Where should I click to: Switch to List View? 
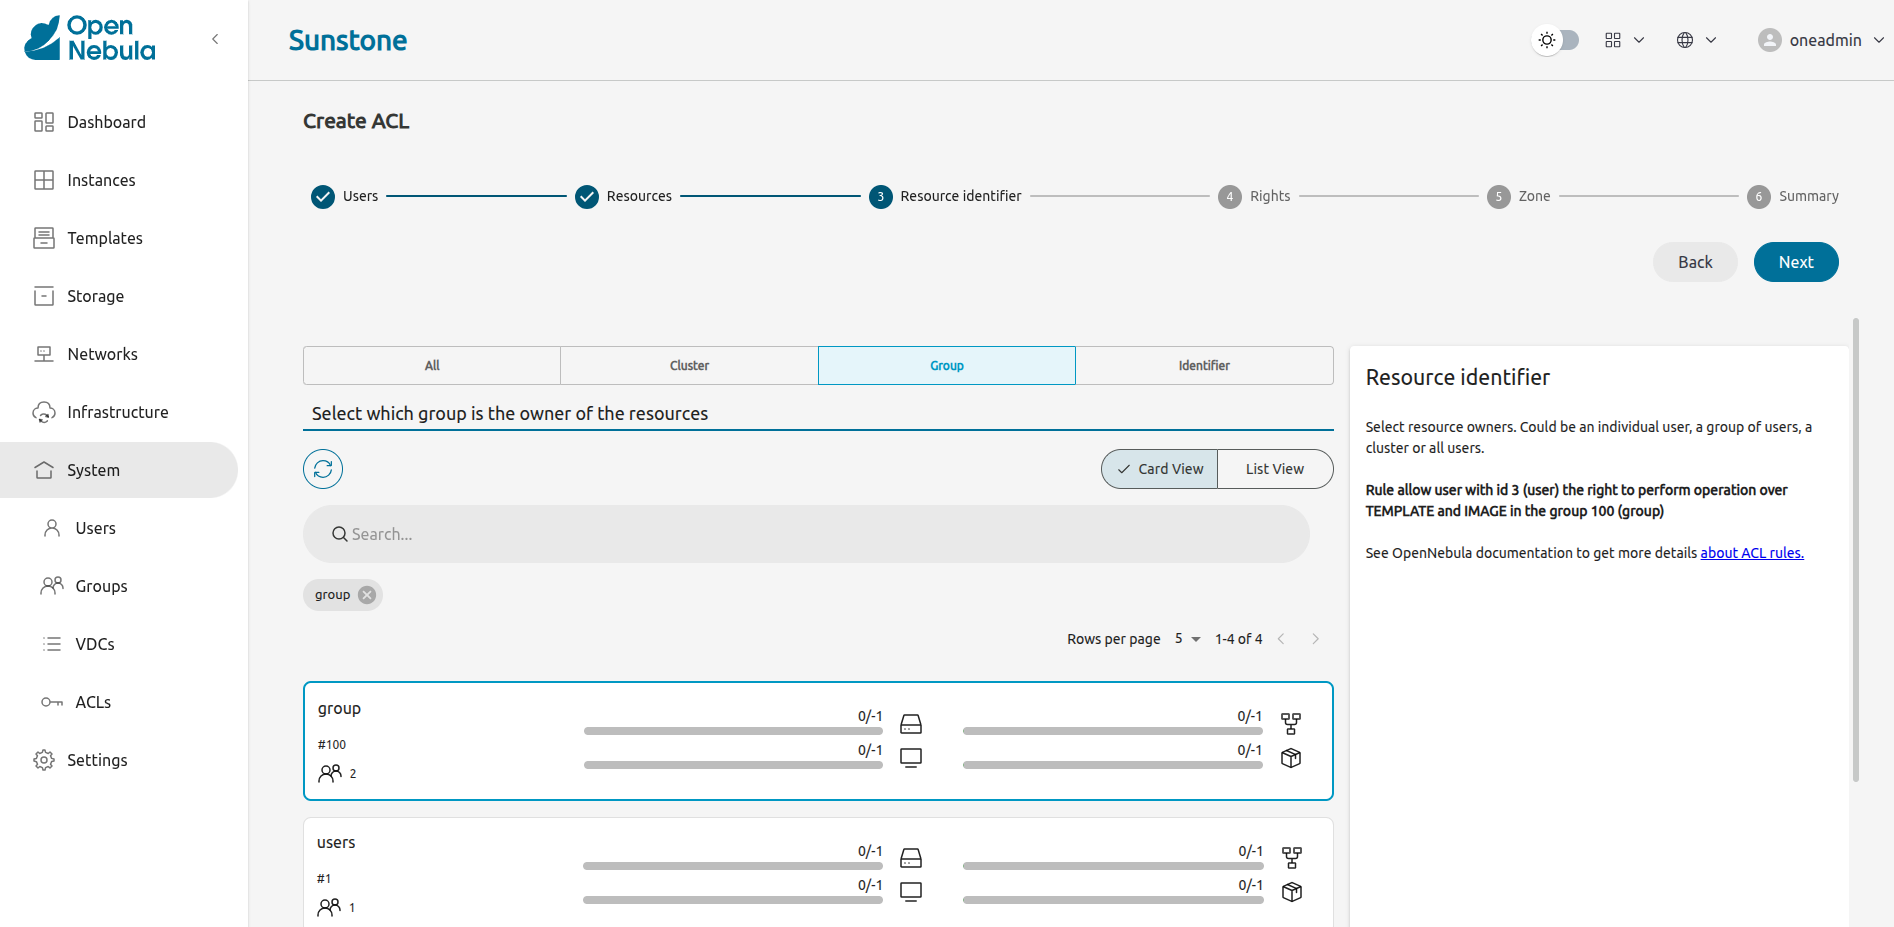click(1273, 468)
